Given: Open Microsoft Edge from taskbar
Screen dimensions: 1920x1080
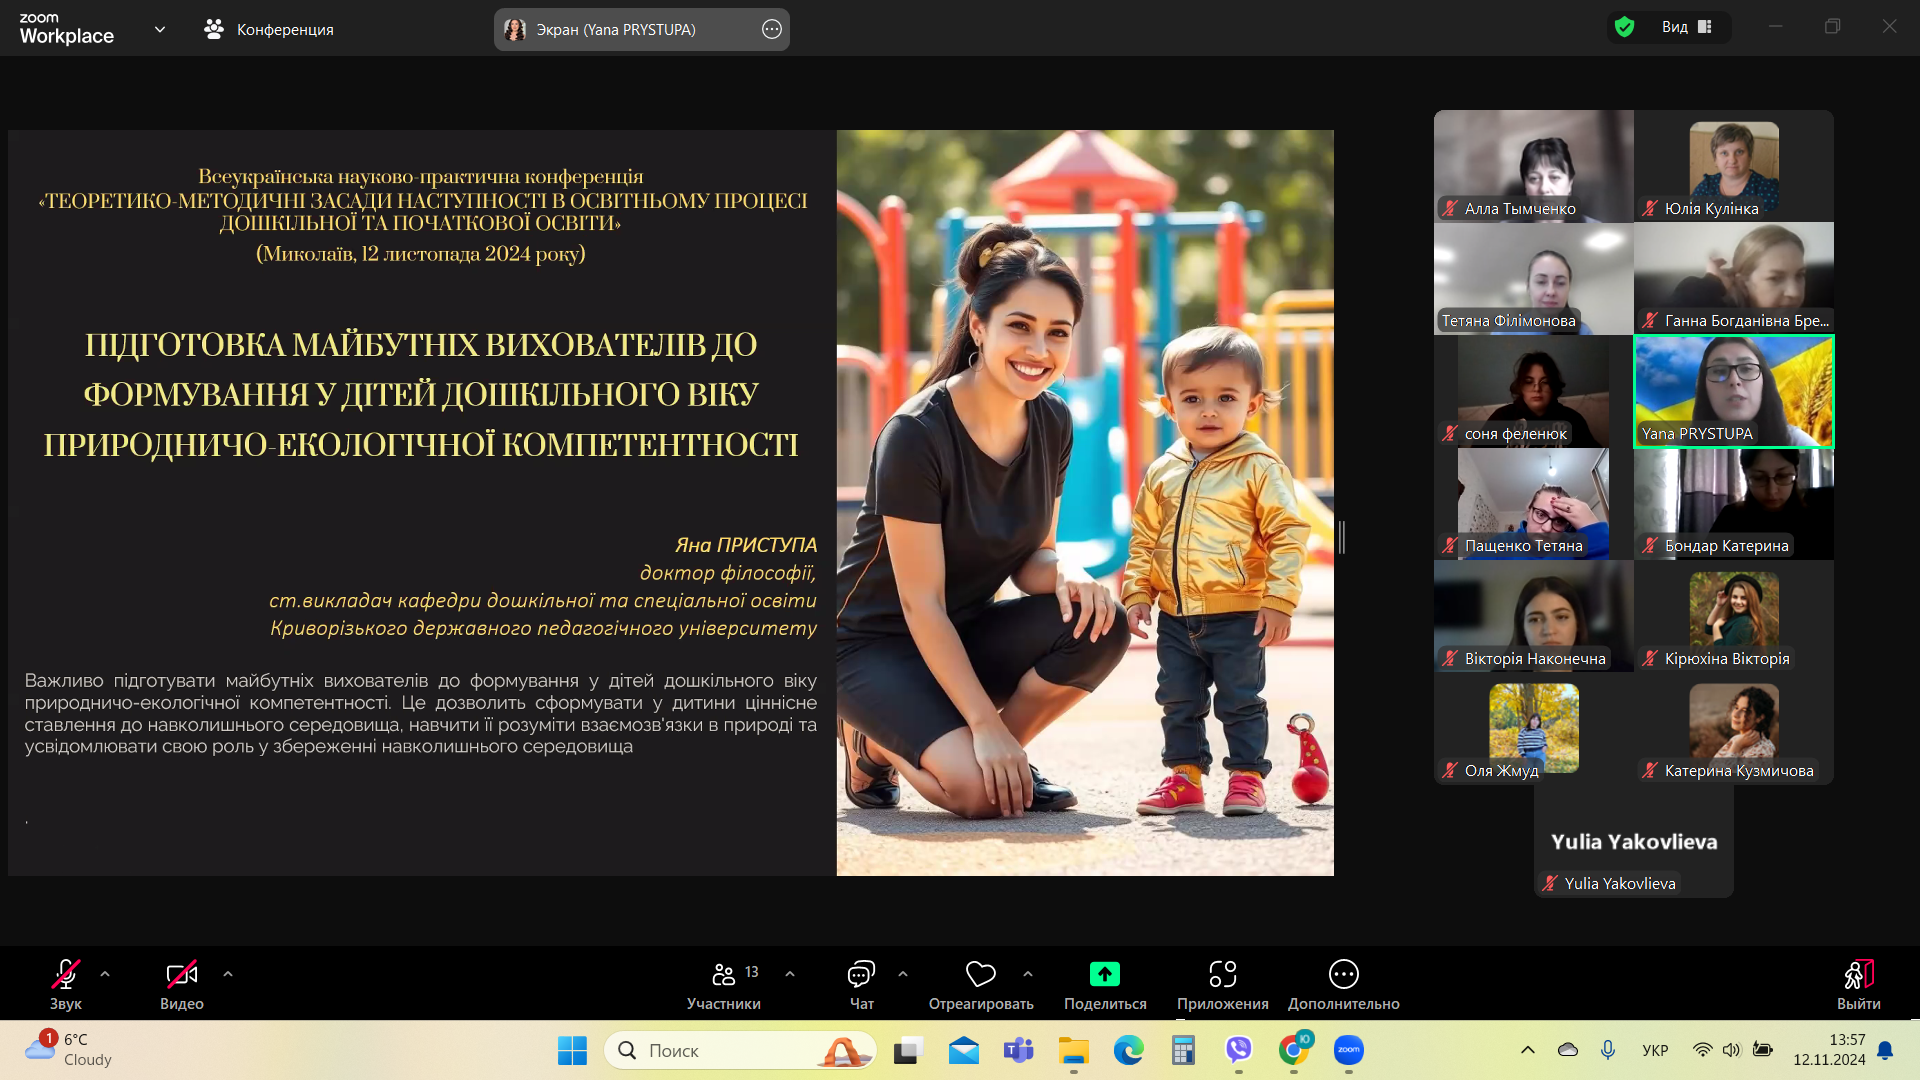Looking at the screenshot, I should pos(1129,1050).
